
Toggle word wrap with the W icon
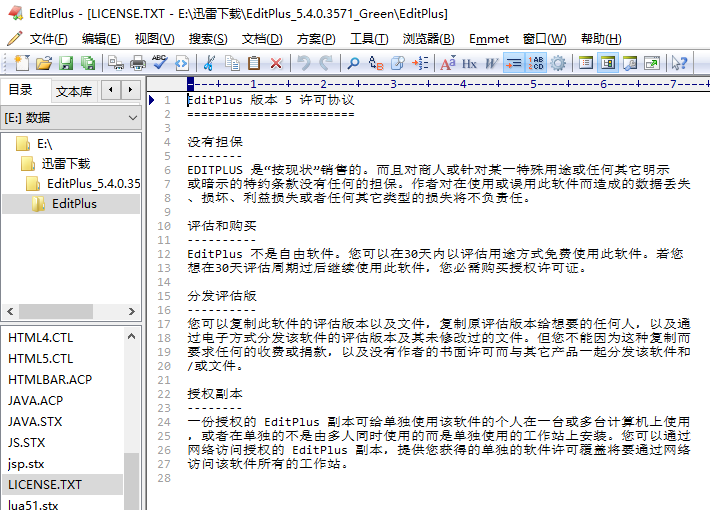pos(491,63)
